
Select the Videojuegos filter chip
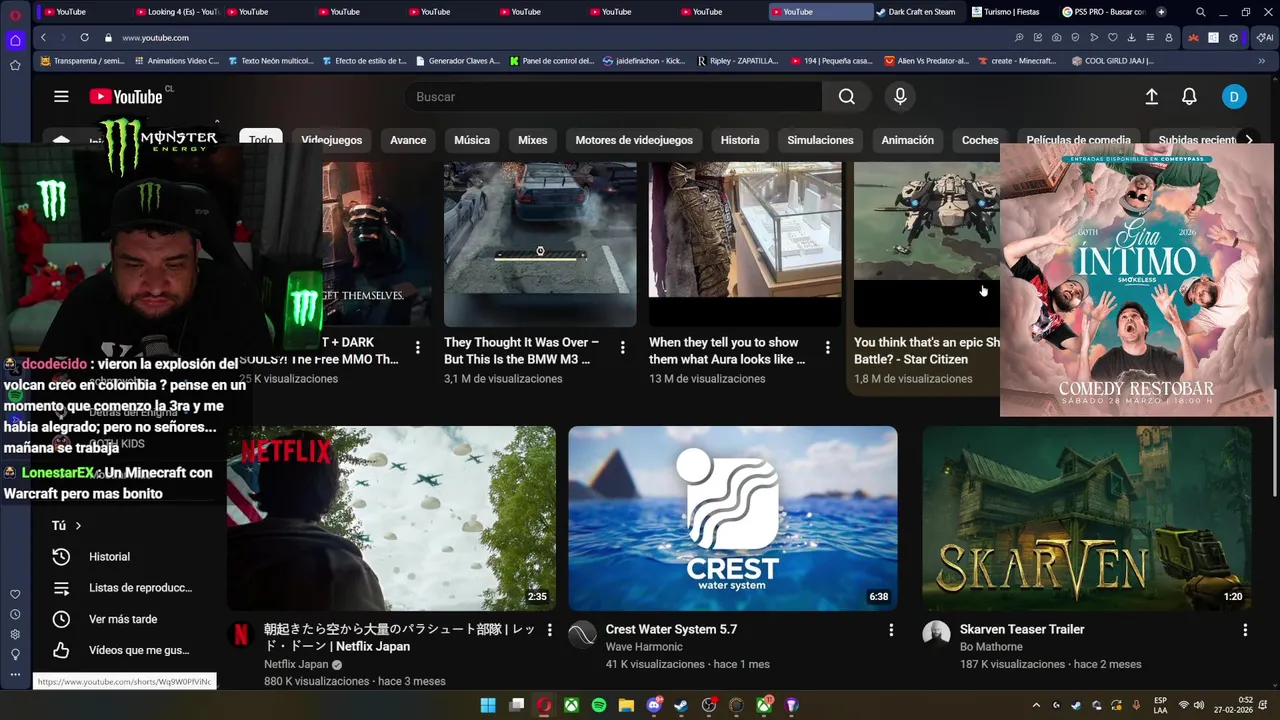click(x=331, y=140)
